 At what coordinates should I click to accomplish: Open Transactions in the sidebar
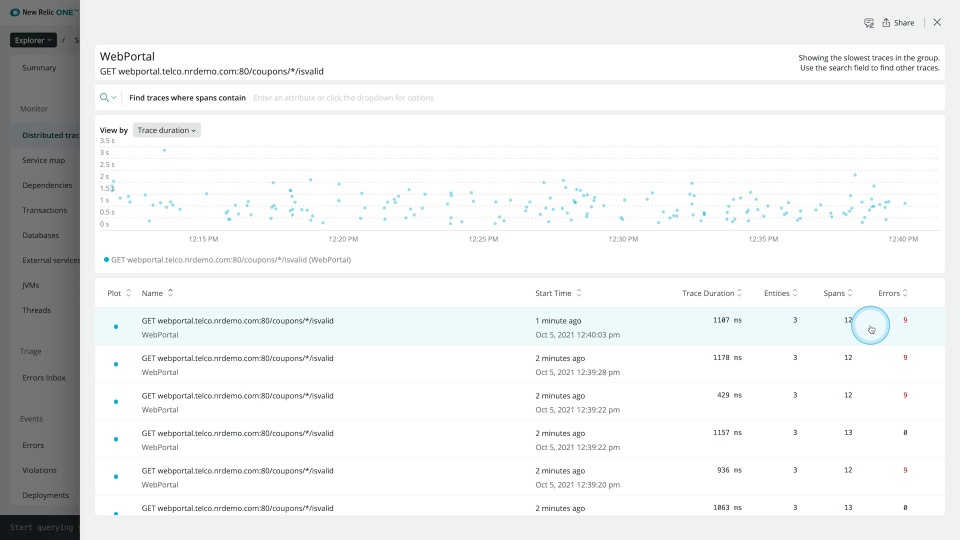[45, 211]
